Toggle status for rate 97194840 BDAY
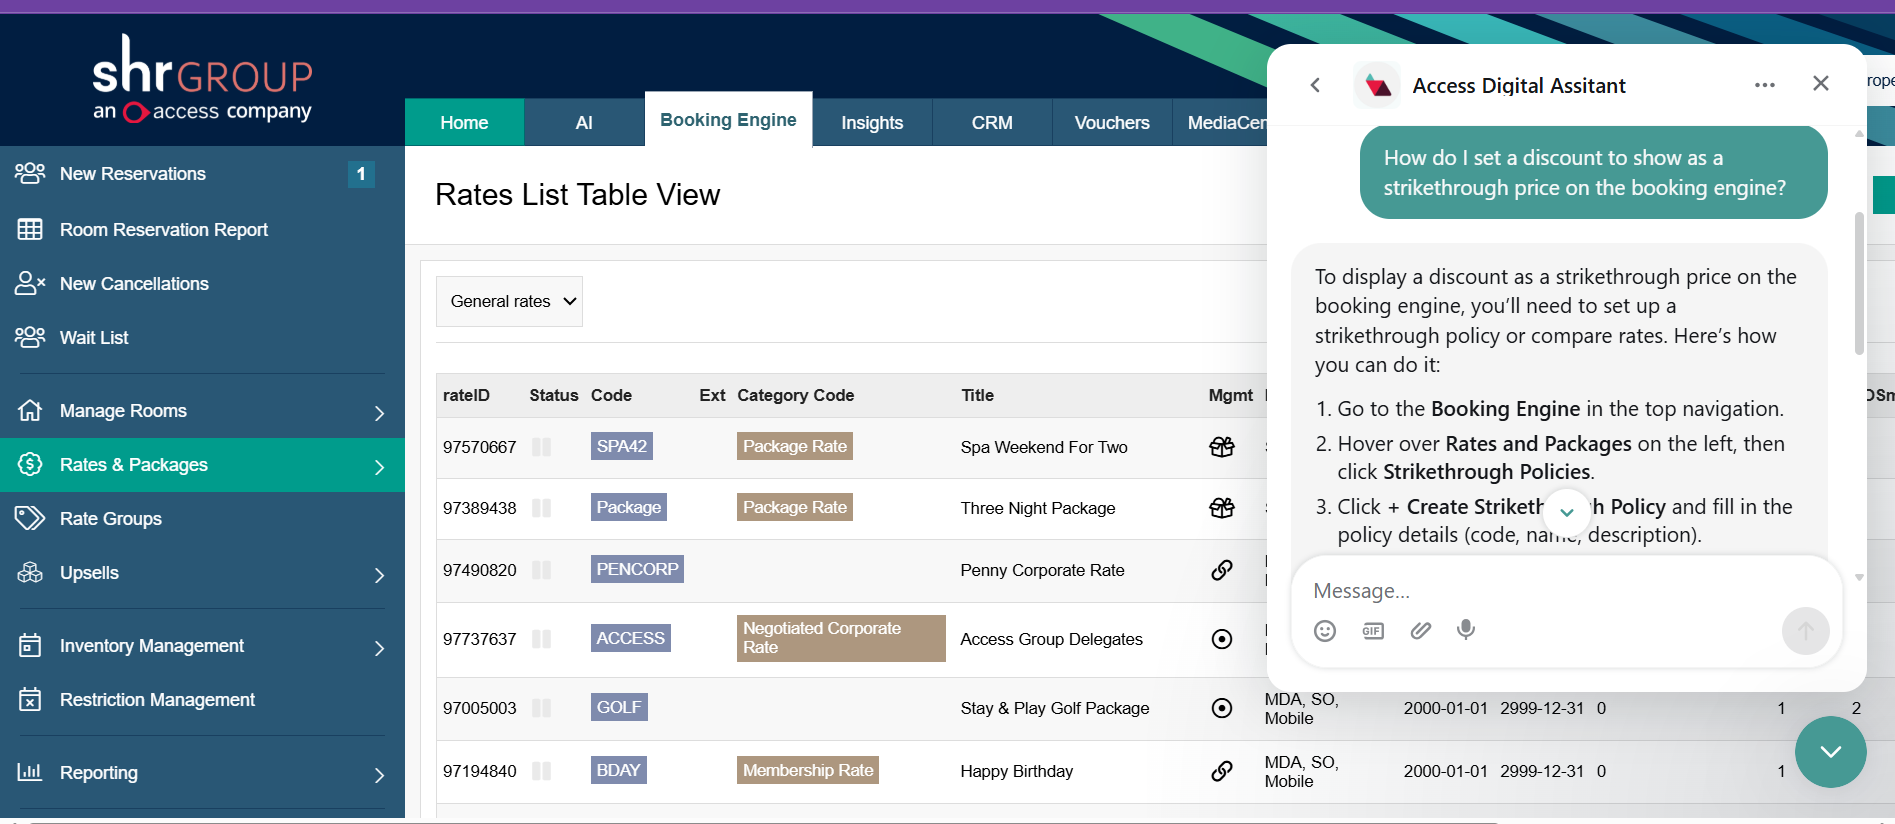 [542, 771]
